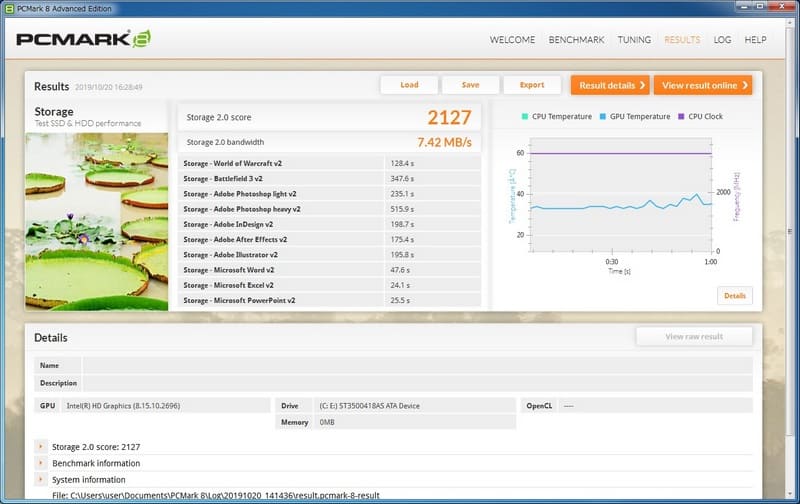Click the PCMark title bar app icon

pyautogui.click(x=9, y=9)
